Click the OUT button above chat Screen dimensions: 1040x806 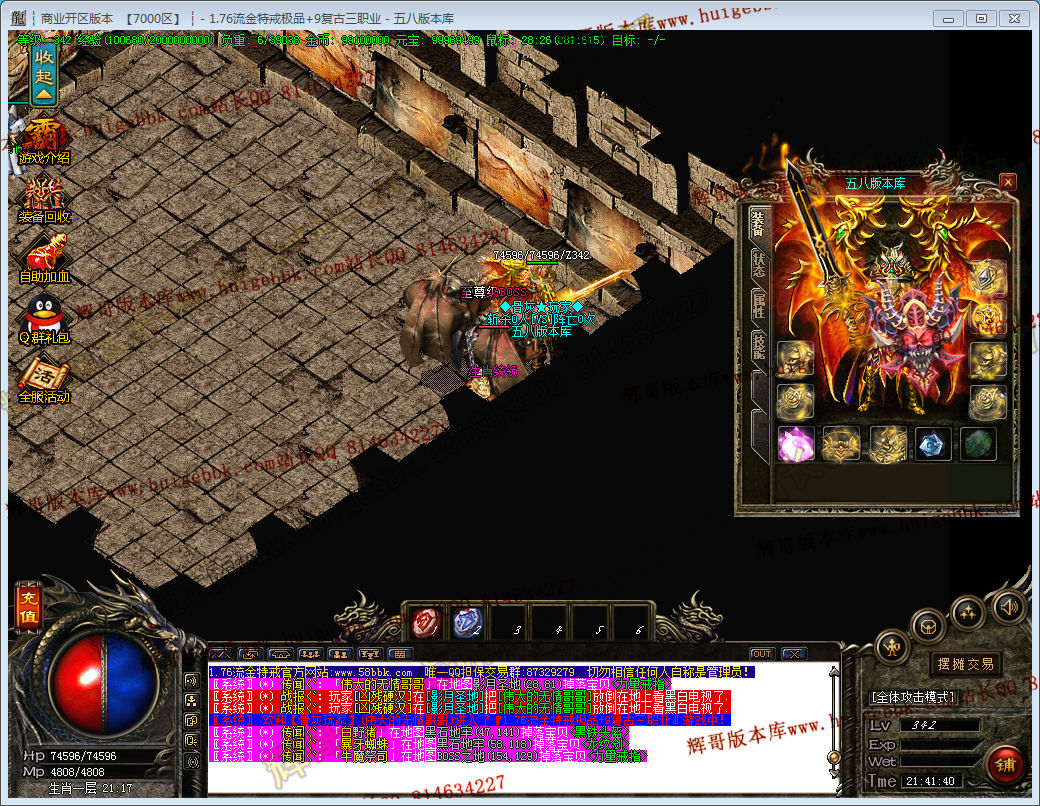coord(762,654)
